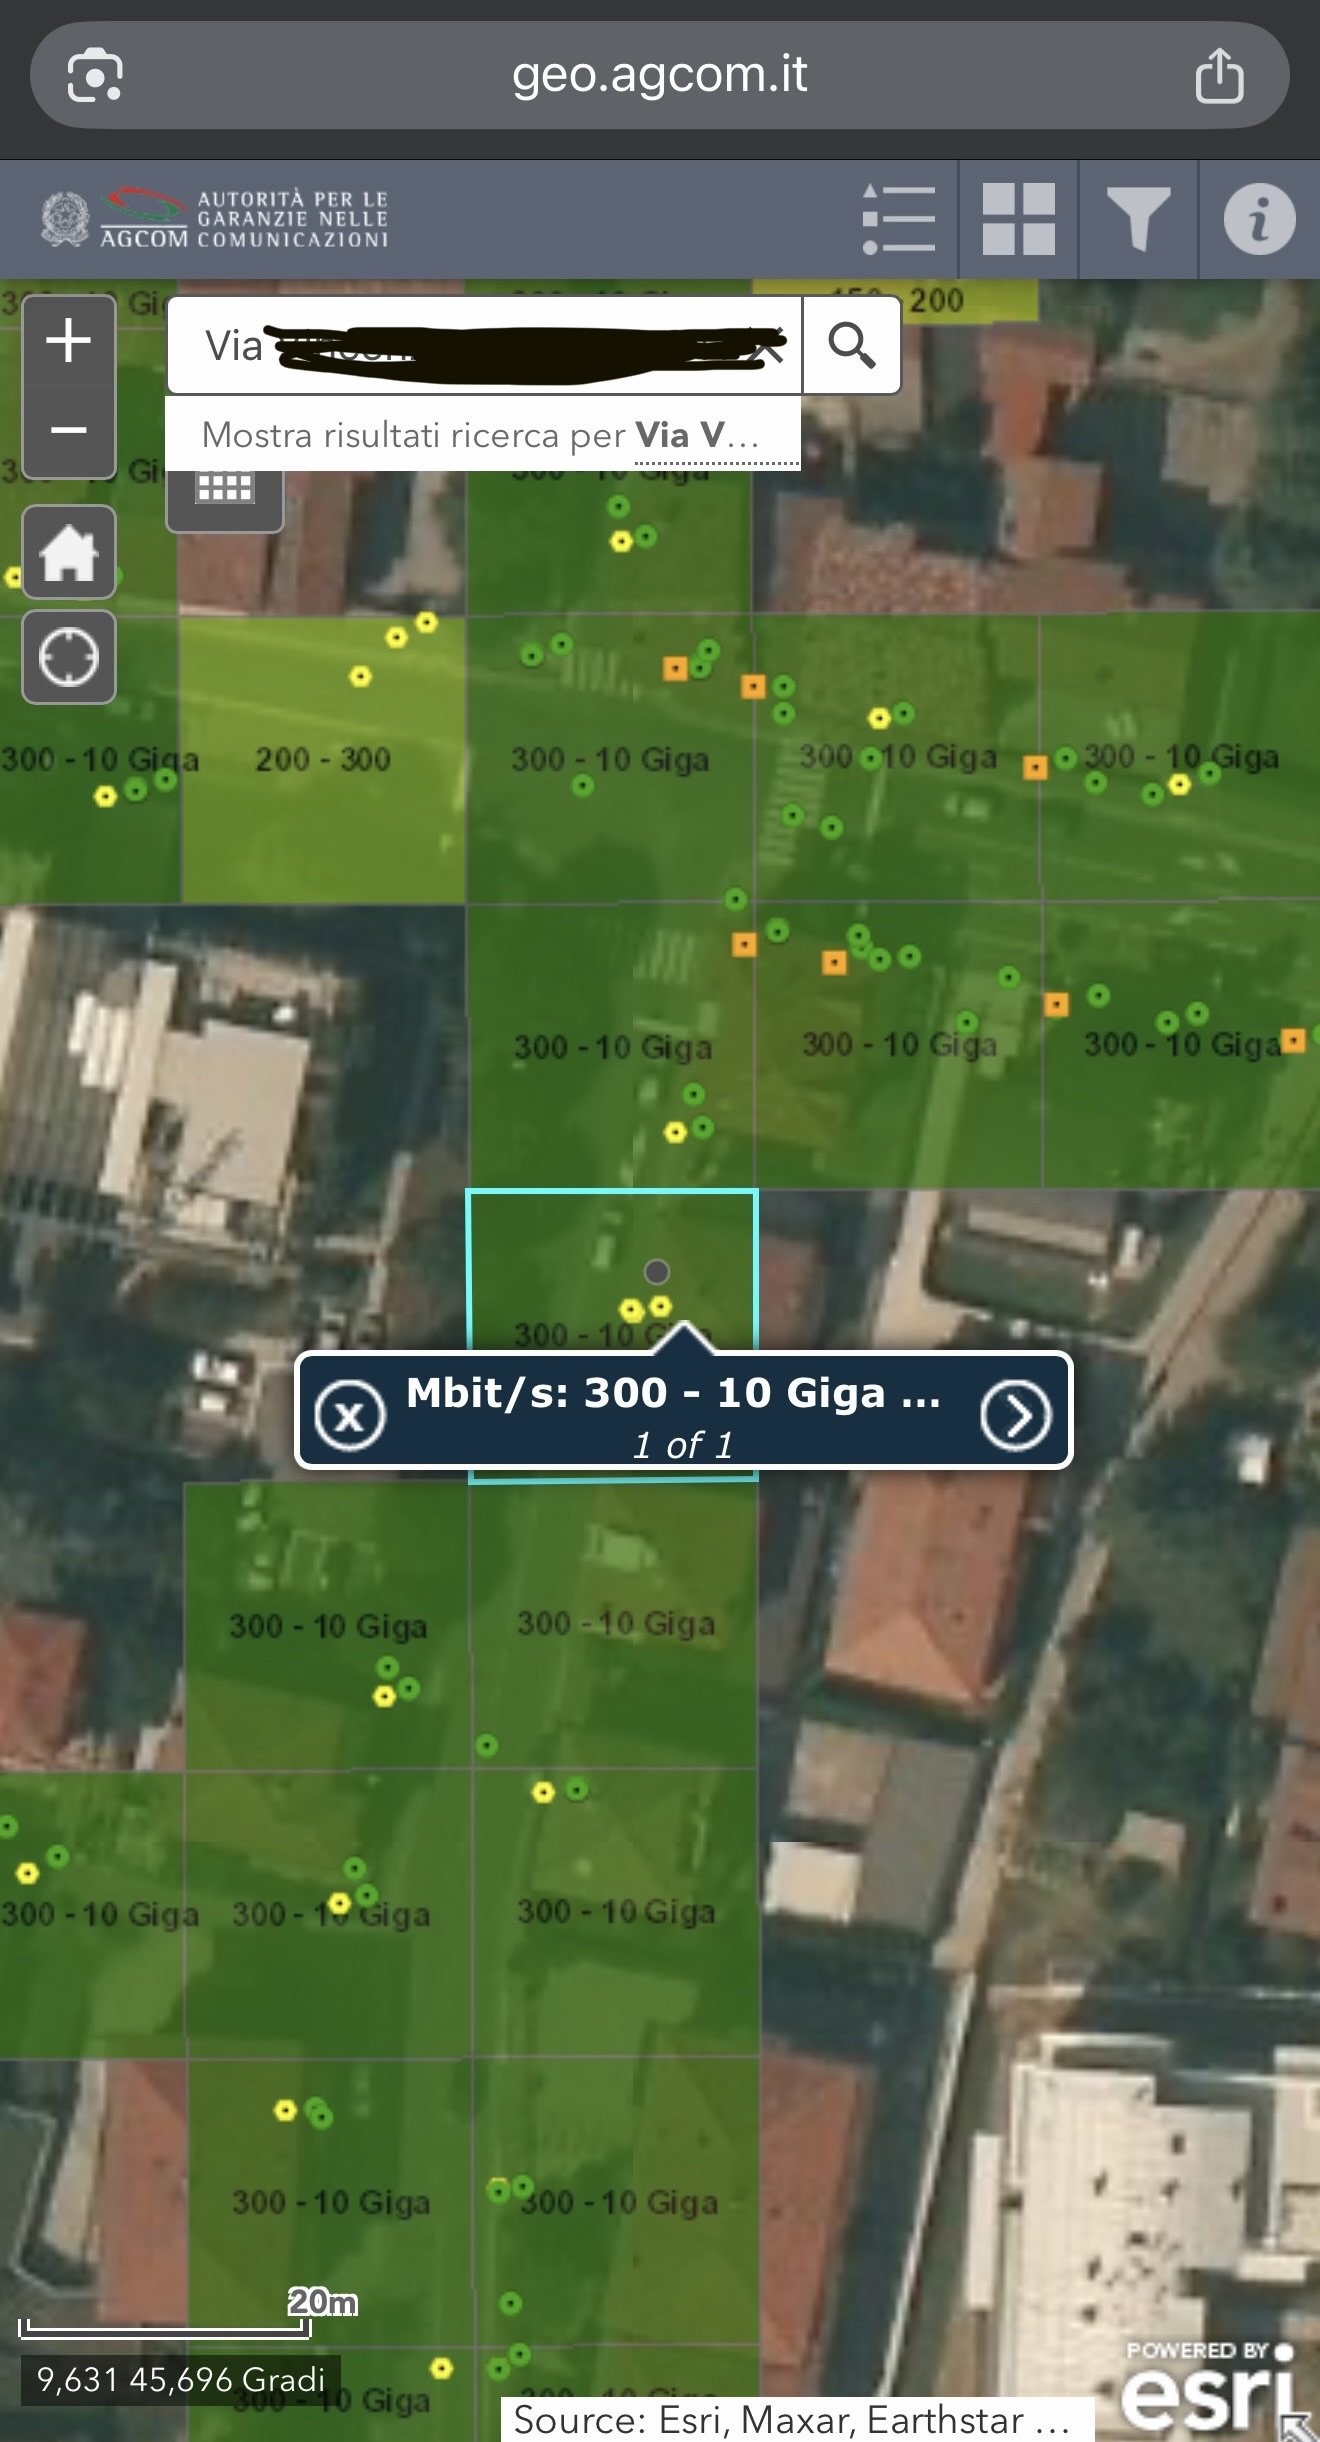This screenshot has width=1320, height=2442.
Task: Click the AGCOM logo
Action: 215,219
